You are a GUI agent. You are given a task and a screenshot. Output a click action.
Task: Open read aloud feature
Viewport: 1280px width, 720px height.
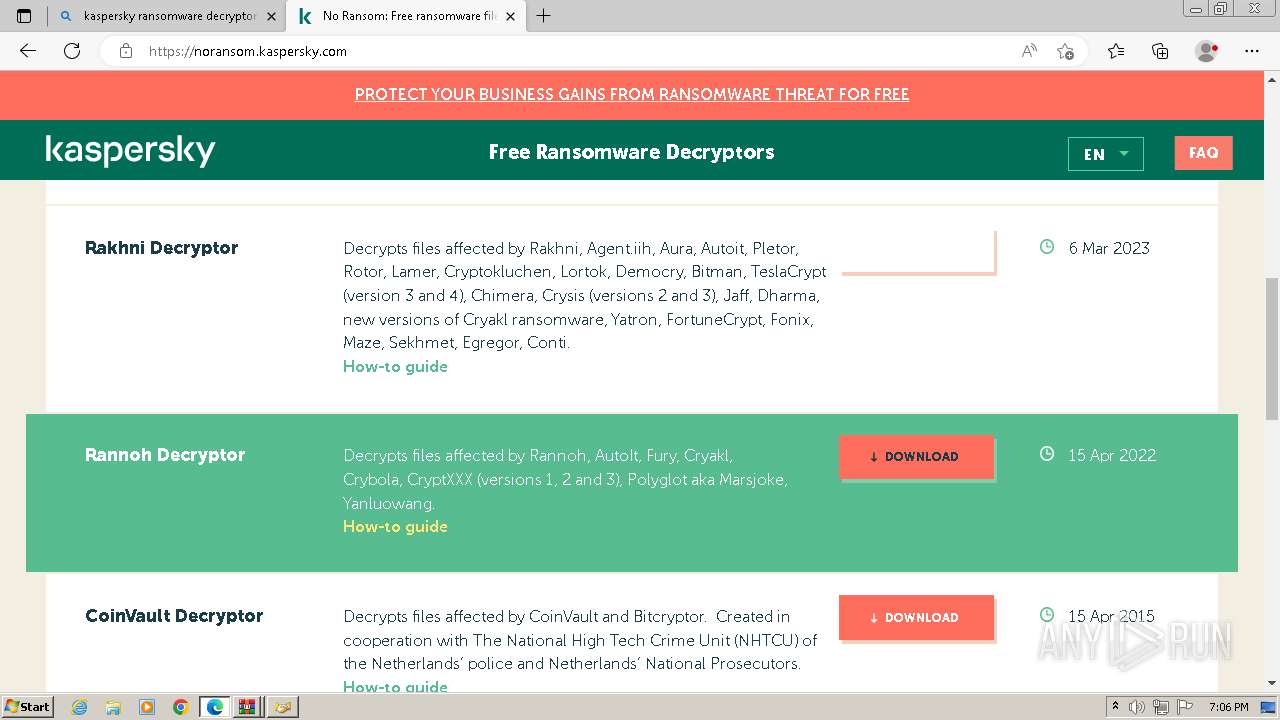click(x=1029, y=51)
